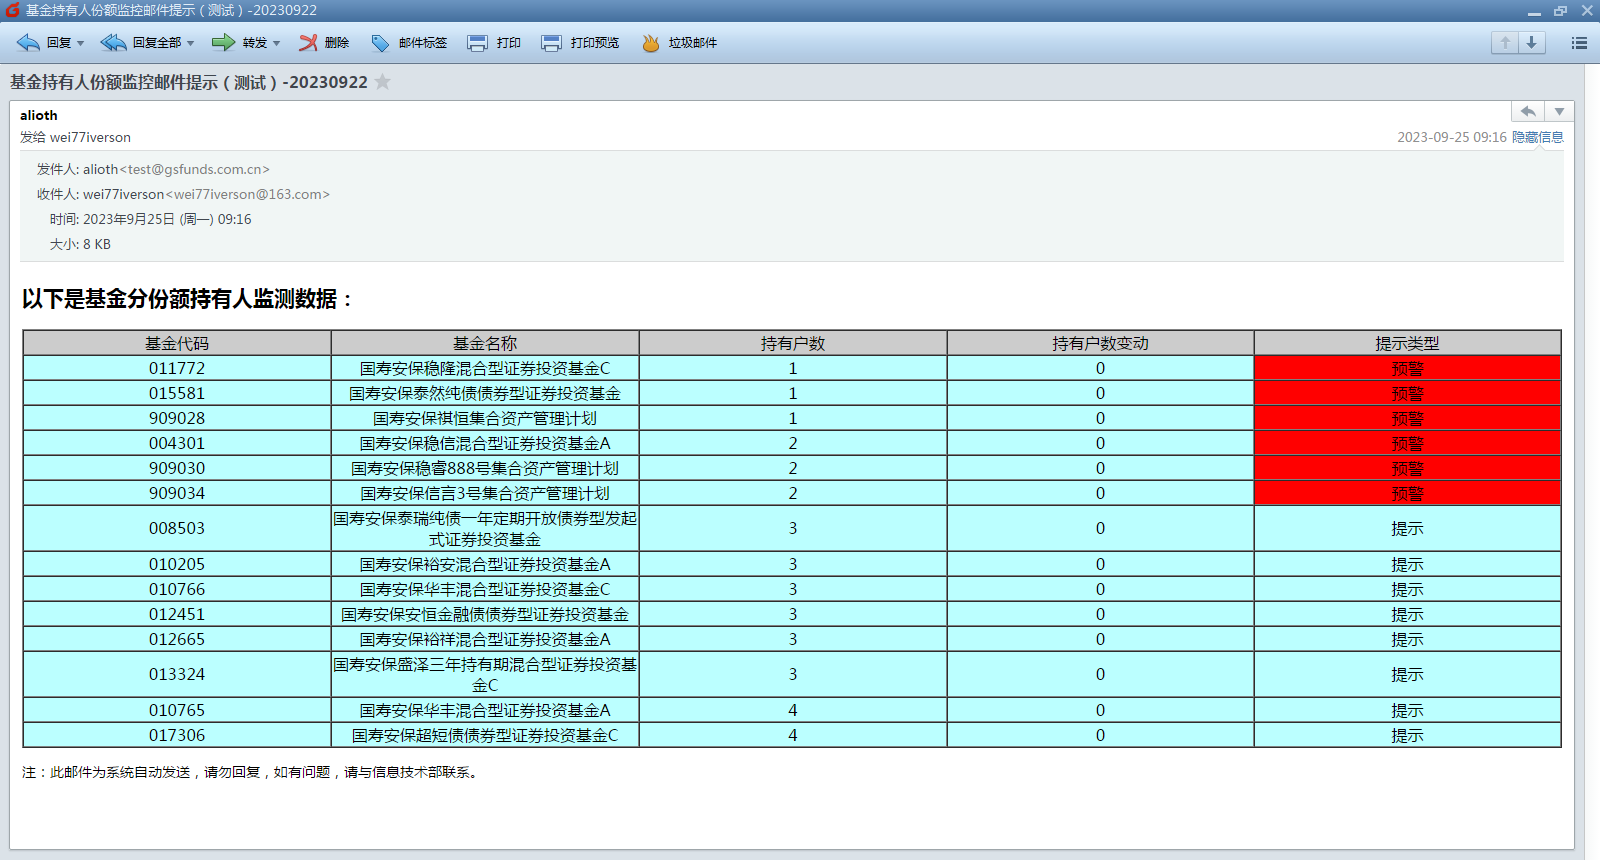Click the red 预警 cell for 909034

(1407, 493)
